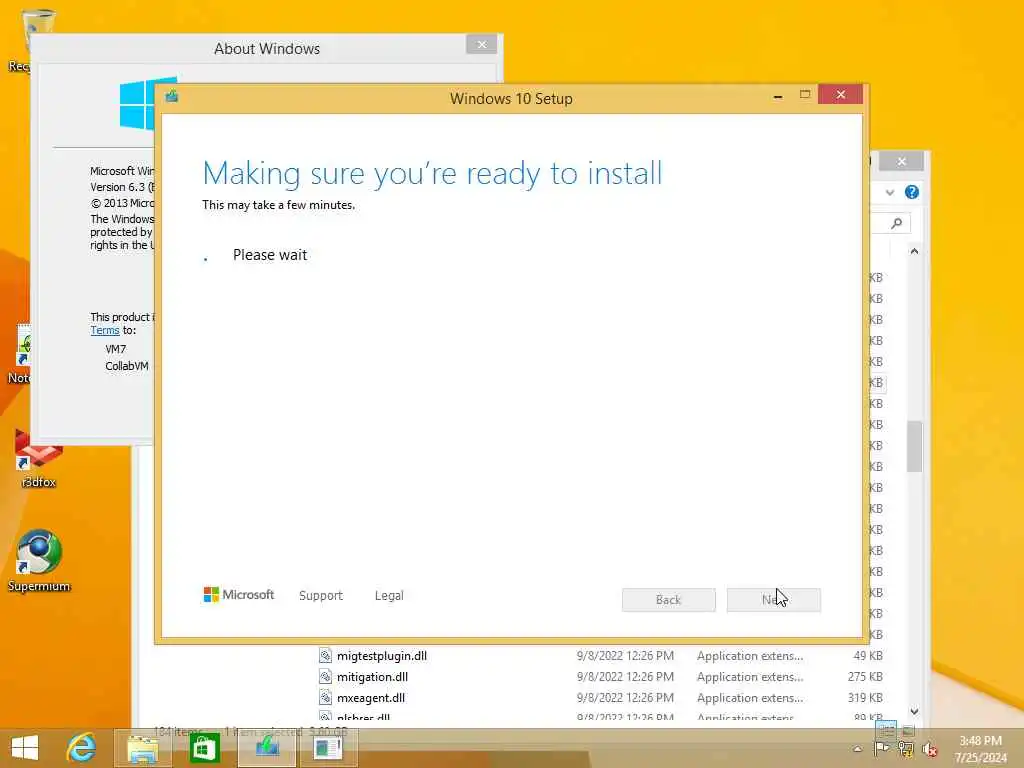
Task: Click the Microsoft logo in Setup
Action: (238, 594)
